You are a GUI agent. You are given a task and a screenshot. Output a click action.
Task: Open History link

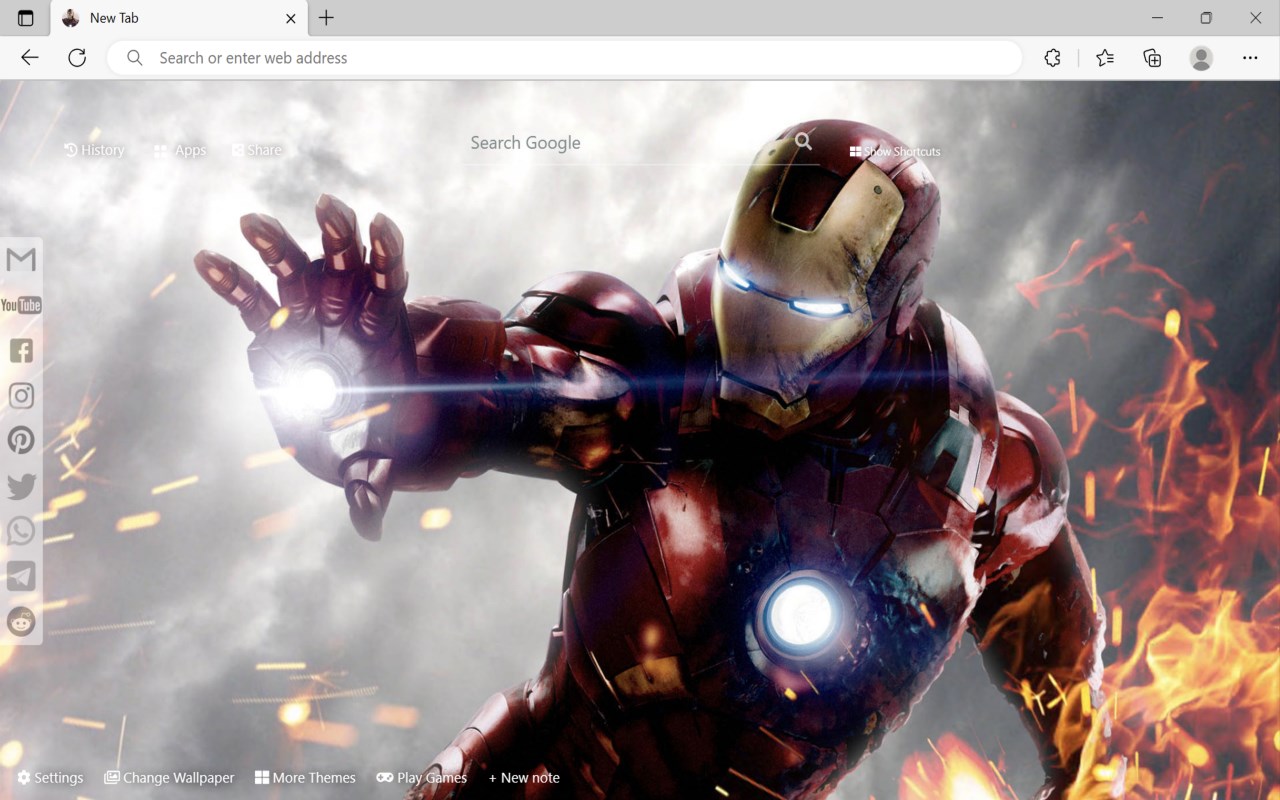pos(94,150)
